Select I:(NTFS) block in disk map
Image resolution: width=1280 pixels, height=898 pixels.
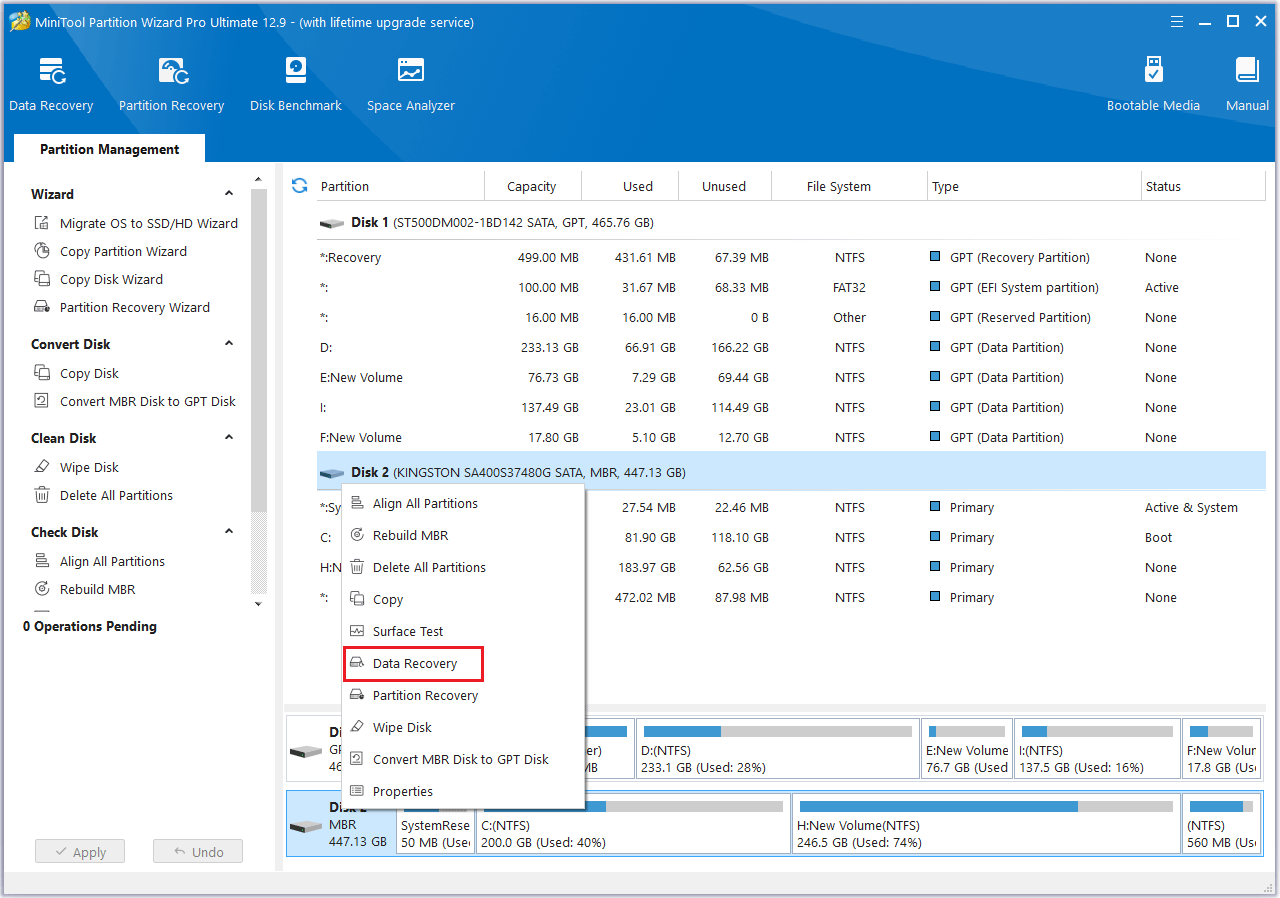pos(1097,748)
